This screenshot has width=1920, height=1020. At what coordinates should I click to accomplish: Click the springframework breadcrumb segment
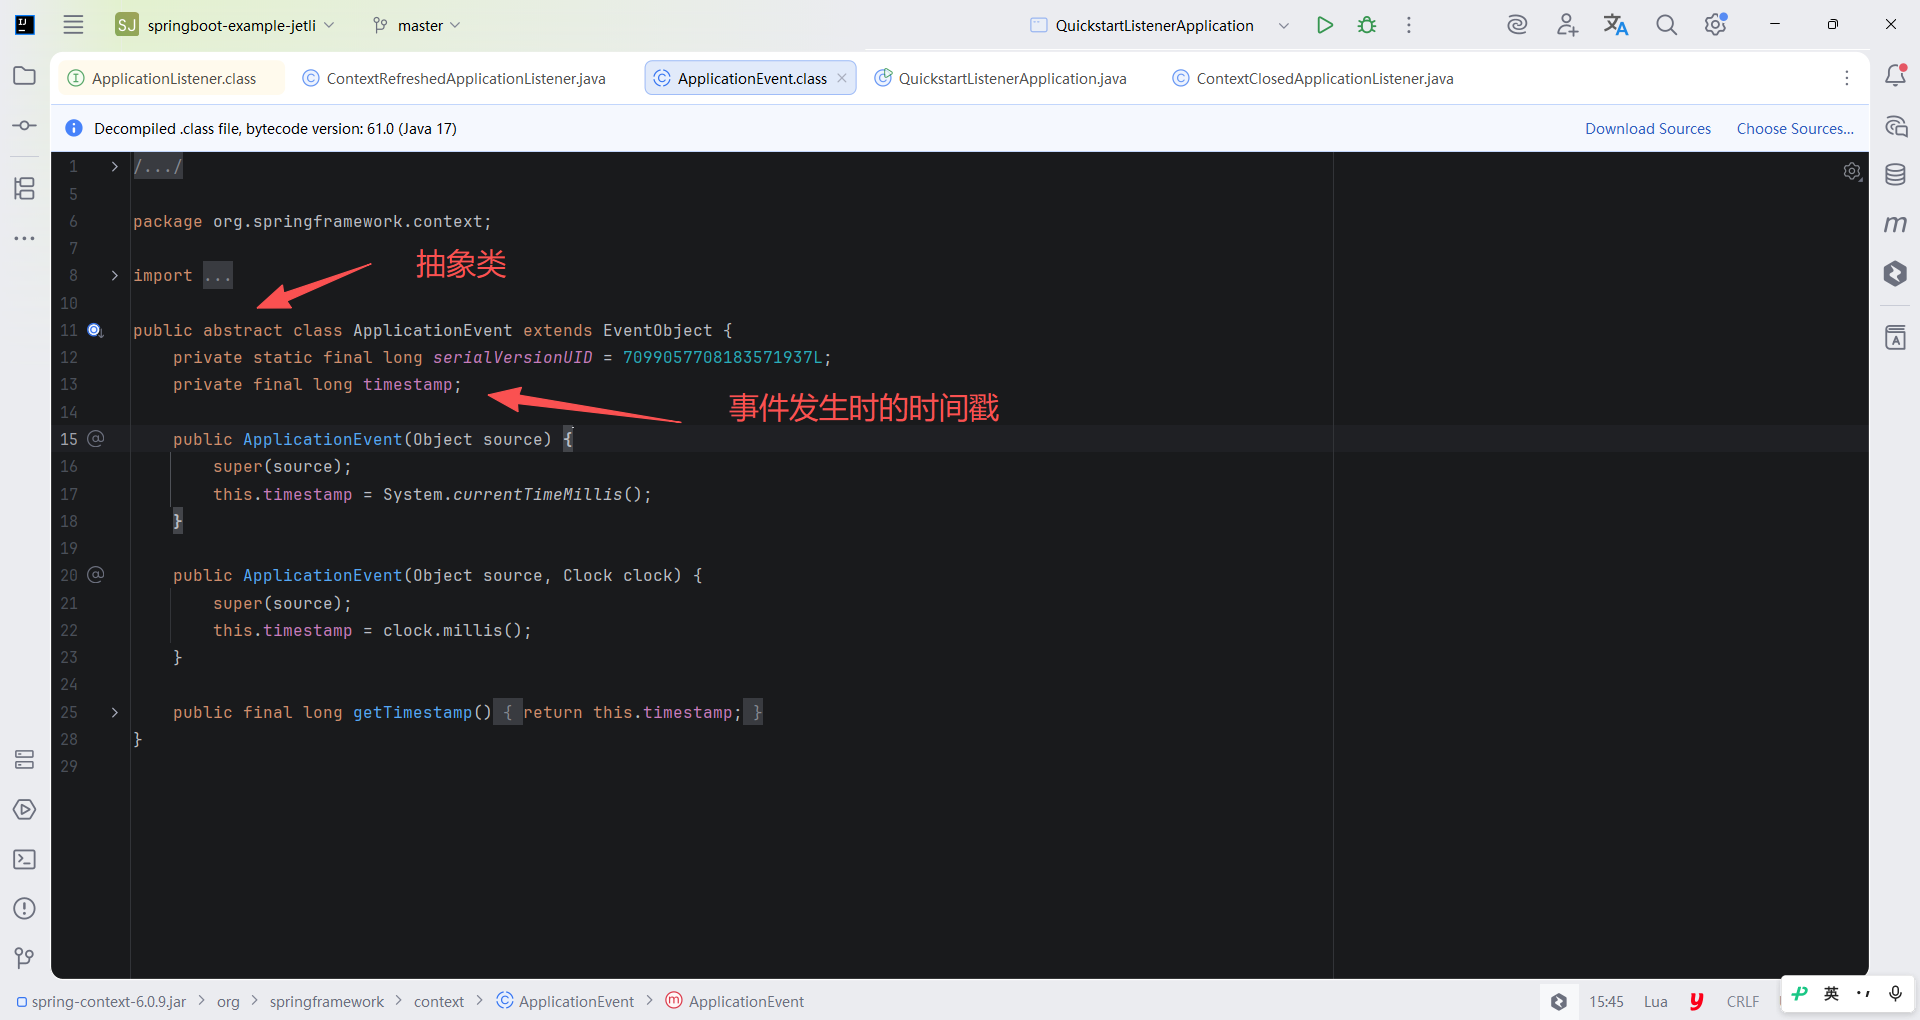coord(326,1001)
